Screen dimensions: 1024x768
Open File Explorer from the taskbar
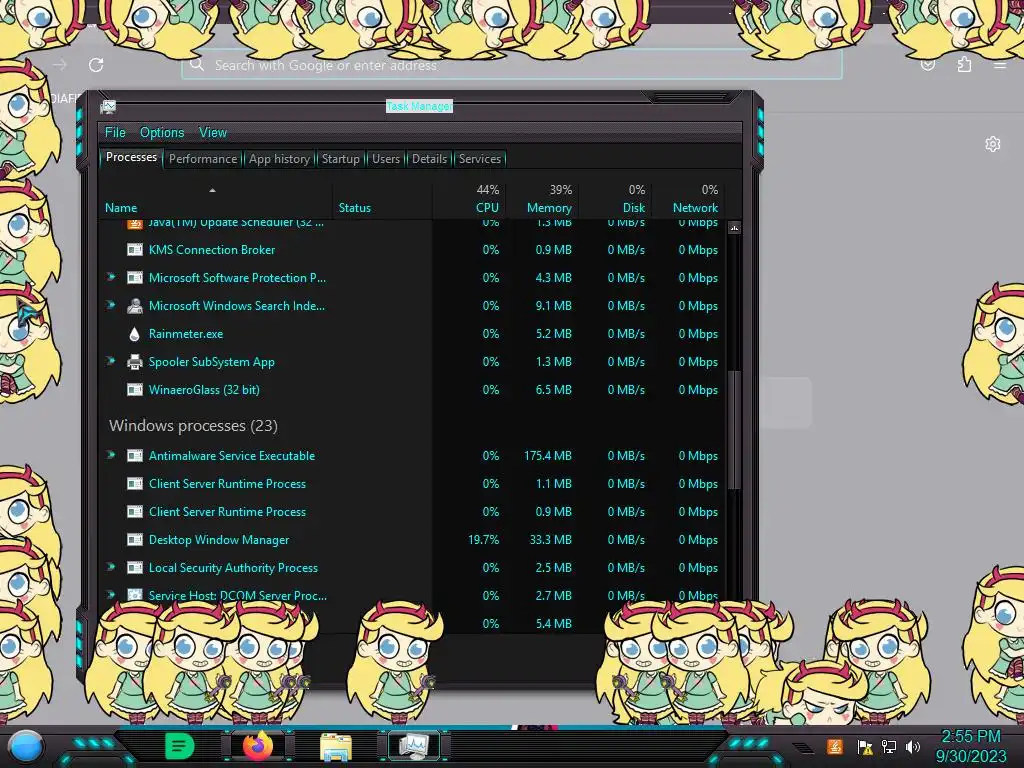pos(336,747)
